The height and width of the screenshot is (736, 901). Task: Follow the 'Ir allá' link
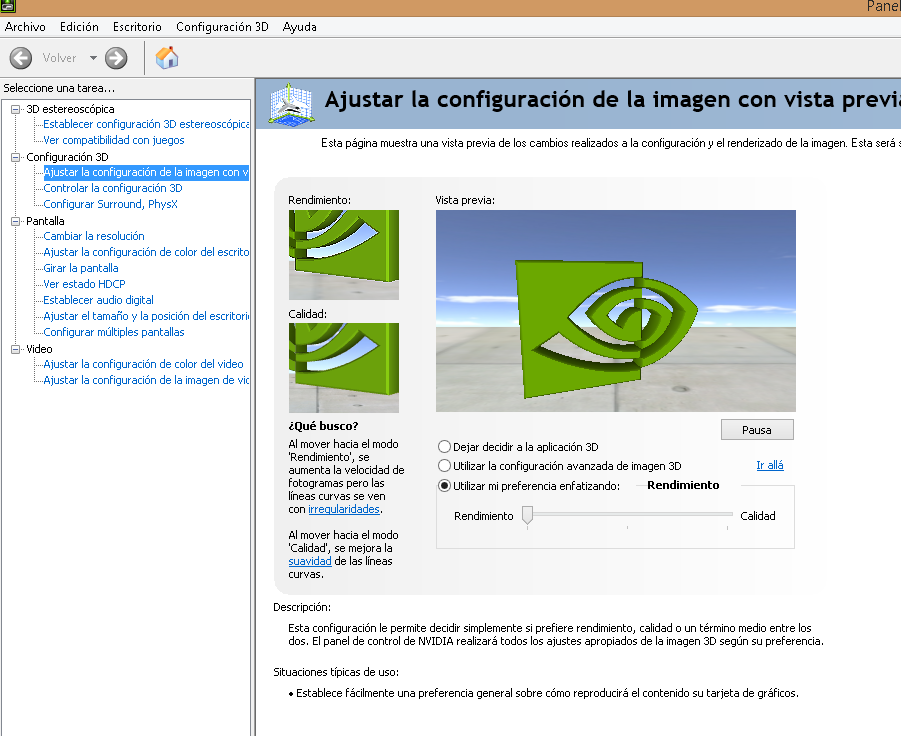(x=770, y=465)
